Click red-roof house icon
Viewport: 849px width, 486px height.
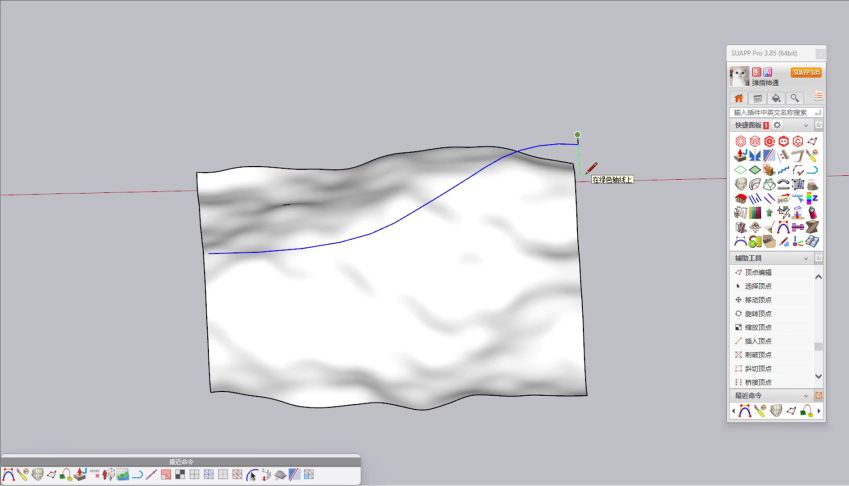(x=741, y=199)
